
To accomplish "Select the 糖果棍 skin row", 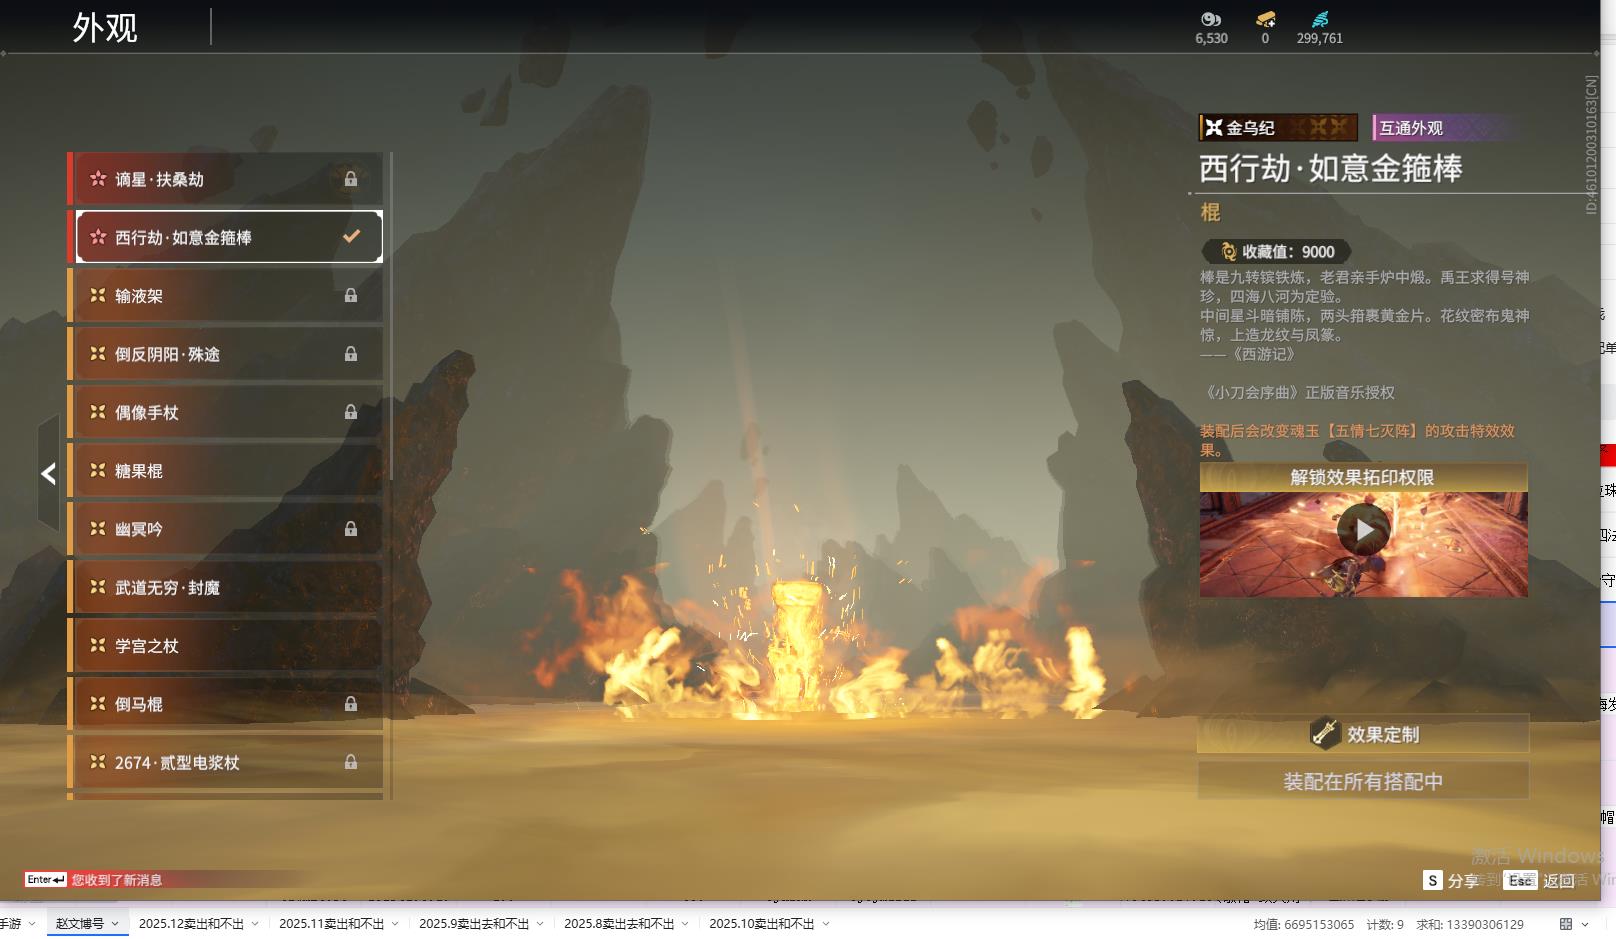I will tap(226, 470).
